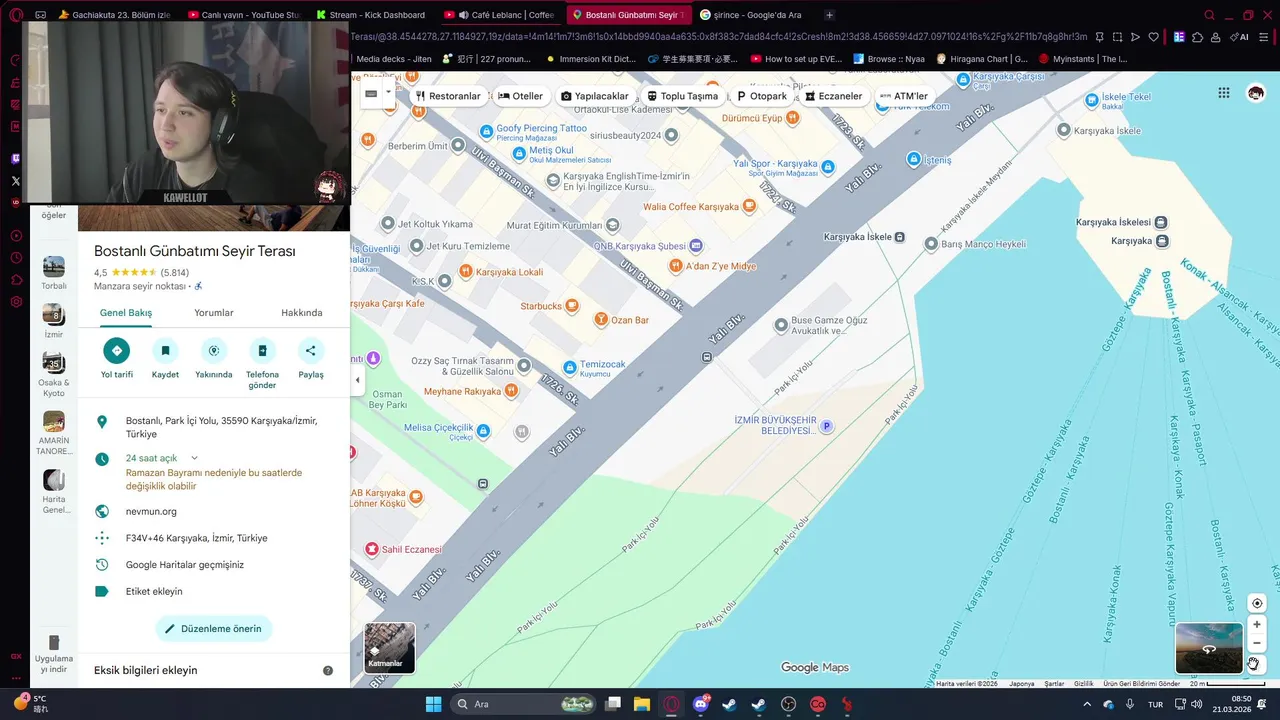Click the (5.814) reviews count

pyautogui.click(x=175, y=272)
